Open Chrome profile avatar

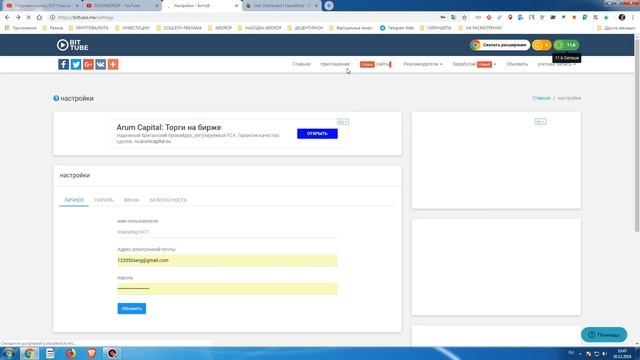(x=622, y=18)
